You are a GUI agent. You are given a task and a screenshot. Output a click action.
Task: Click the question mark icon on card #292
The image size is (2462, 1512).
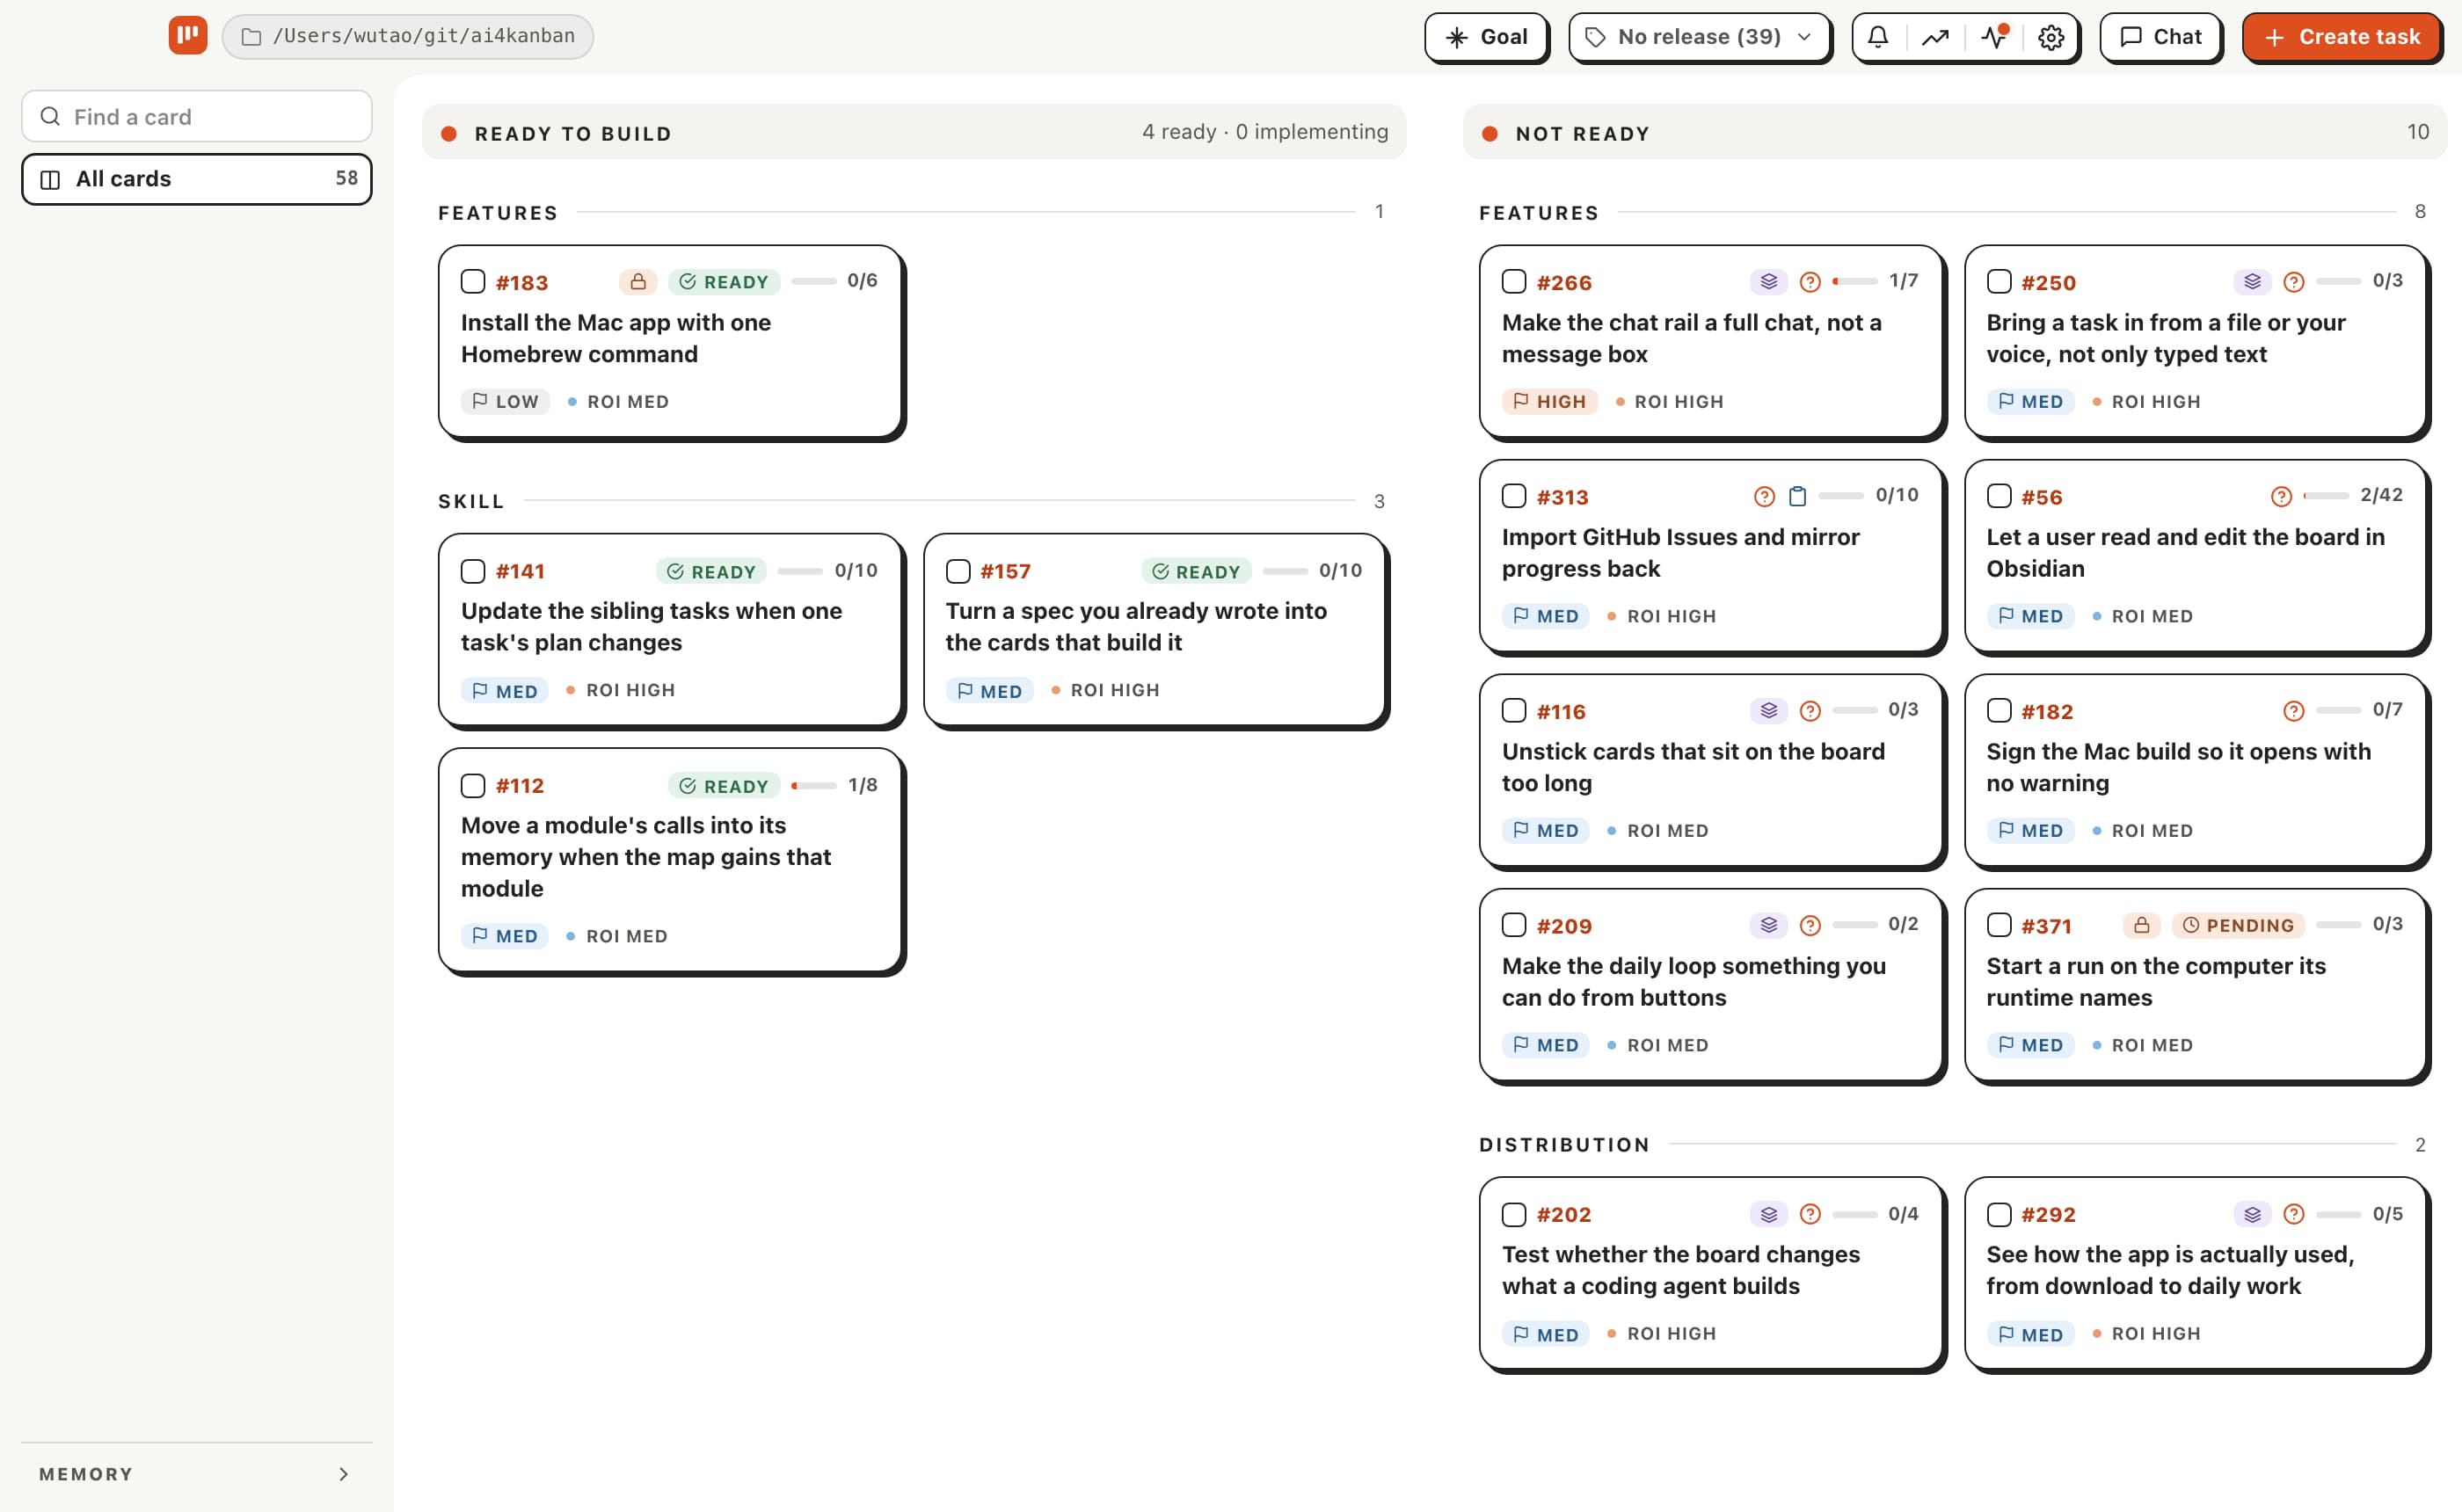tap(2294, 1214)
